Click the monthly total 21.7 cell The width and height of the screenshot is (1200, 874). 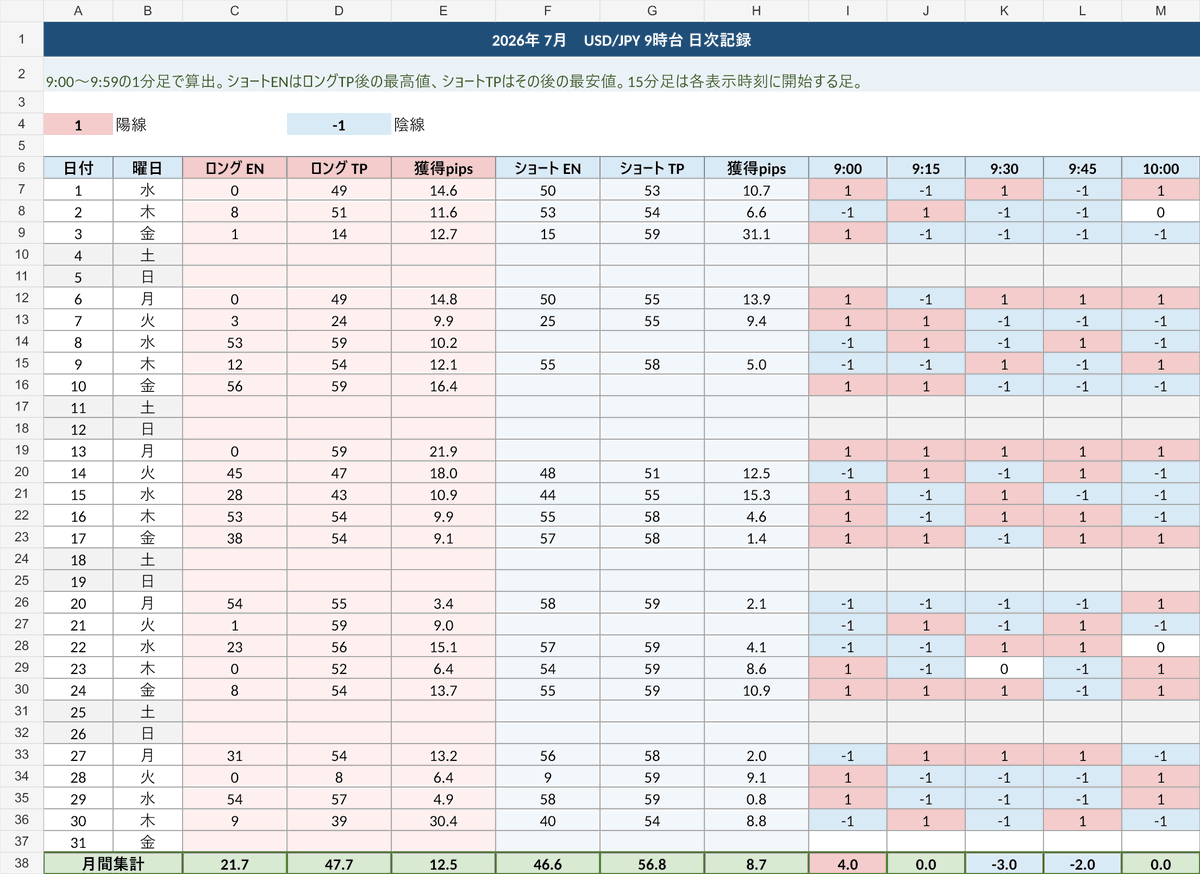pyautogui.click(x=235, y=863)
